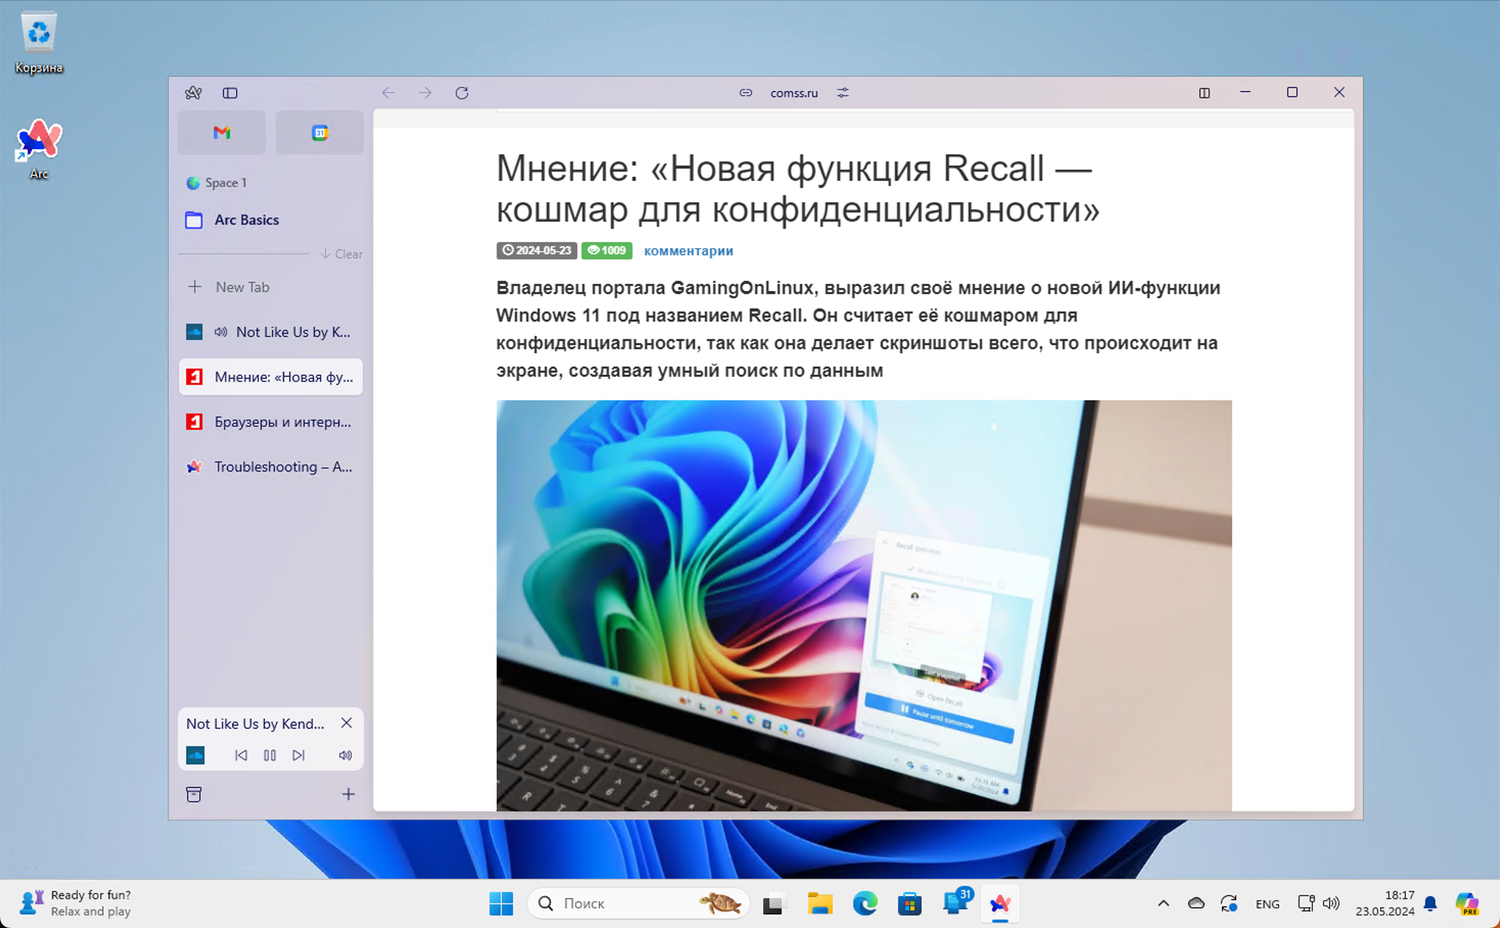Click Arc icon on the taskbar
The width and height of the screenshot is (1500, 928).
[1000, 904]
